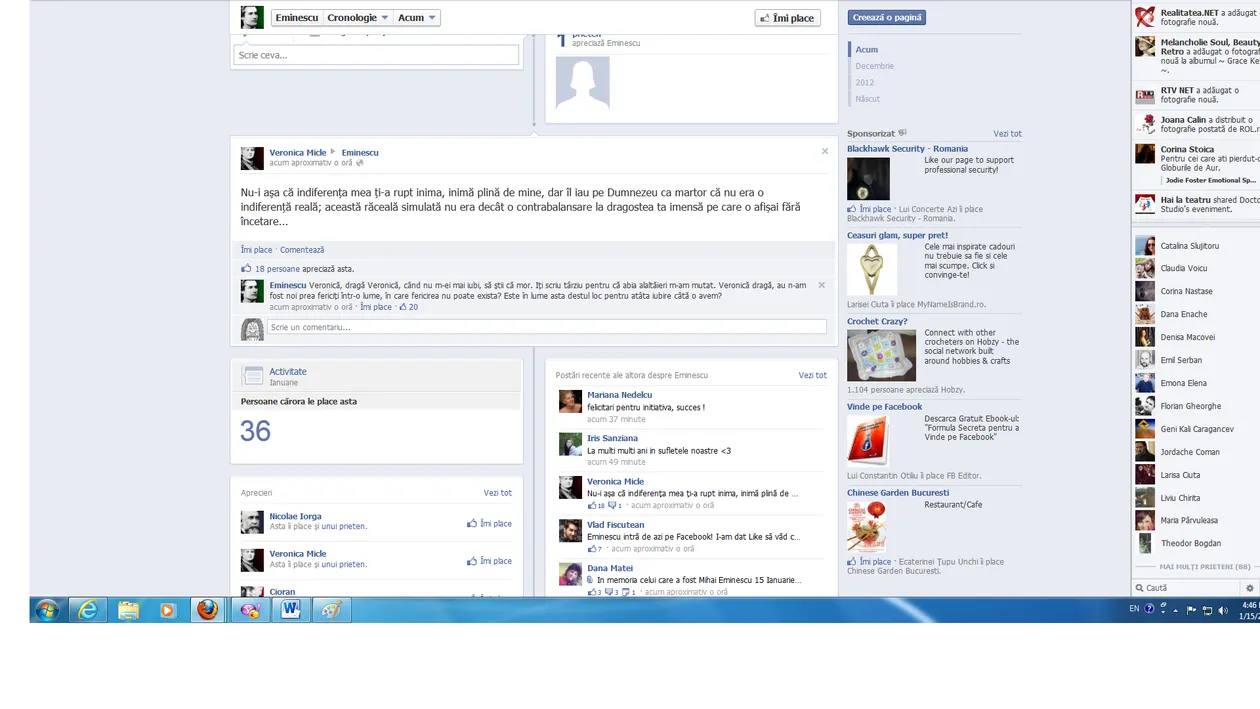Select Decembrie in the timeline navigator
Viewport: 1260px width, 709px height.
tap(874, 66)
